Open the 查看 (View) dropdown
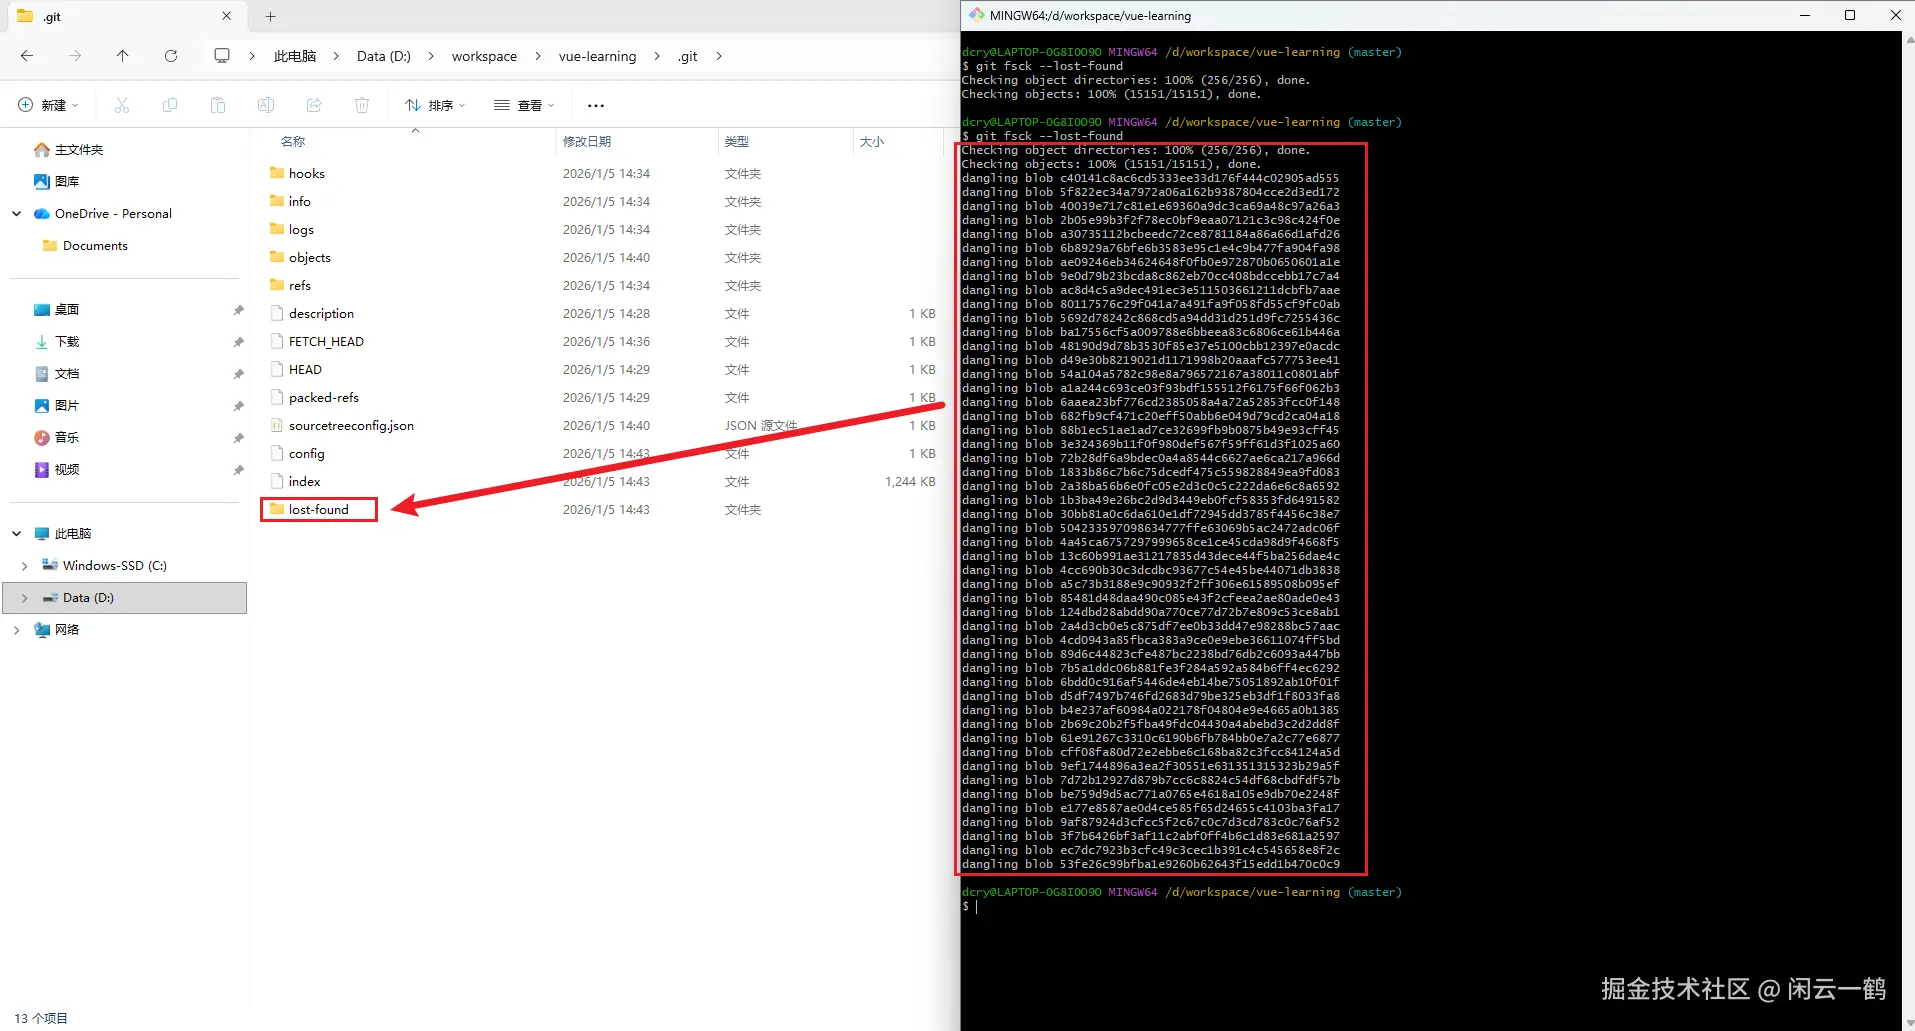 [523, 105]
